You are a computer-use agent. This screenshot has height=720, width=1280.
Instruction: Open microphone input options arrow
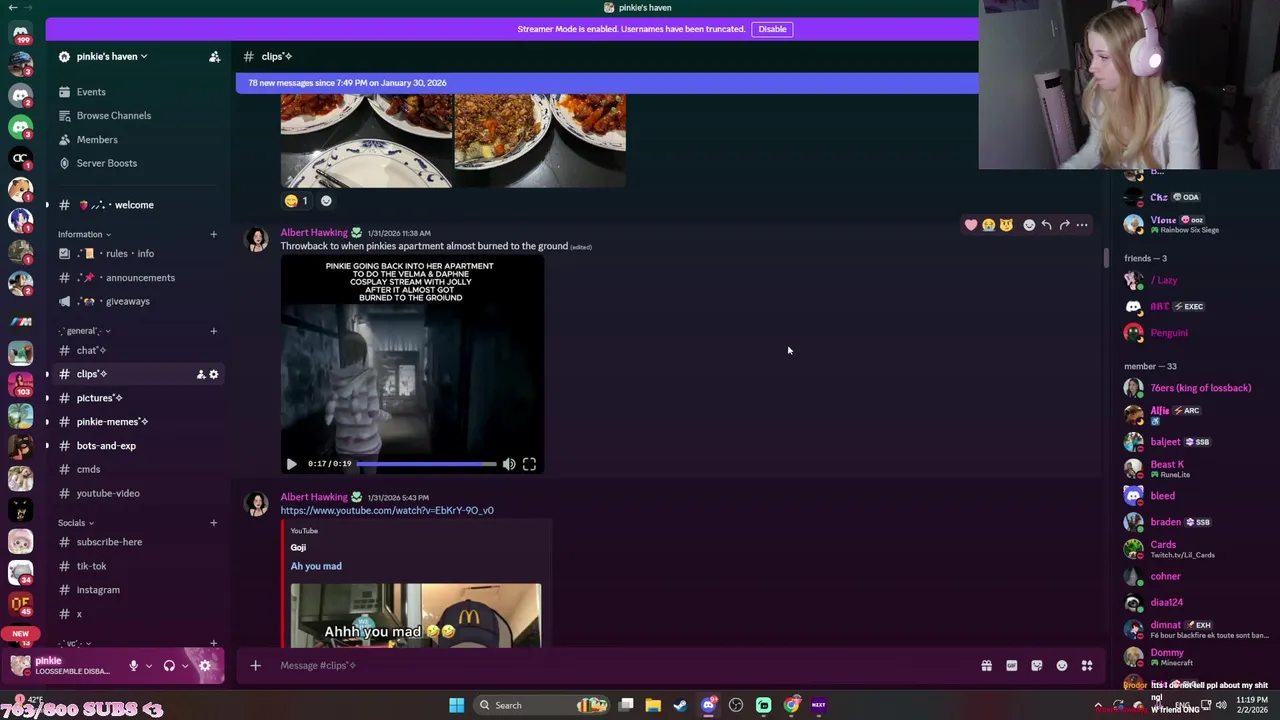tap(149, 666)
